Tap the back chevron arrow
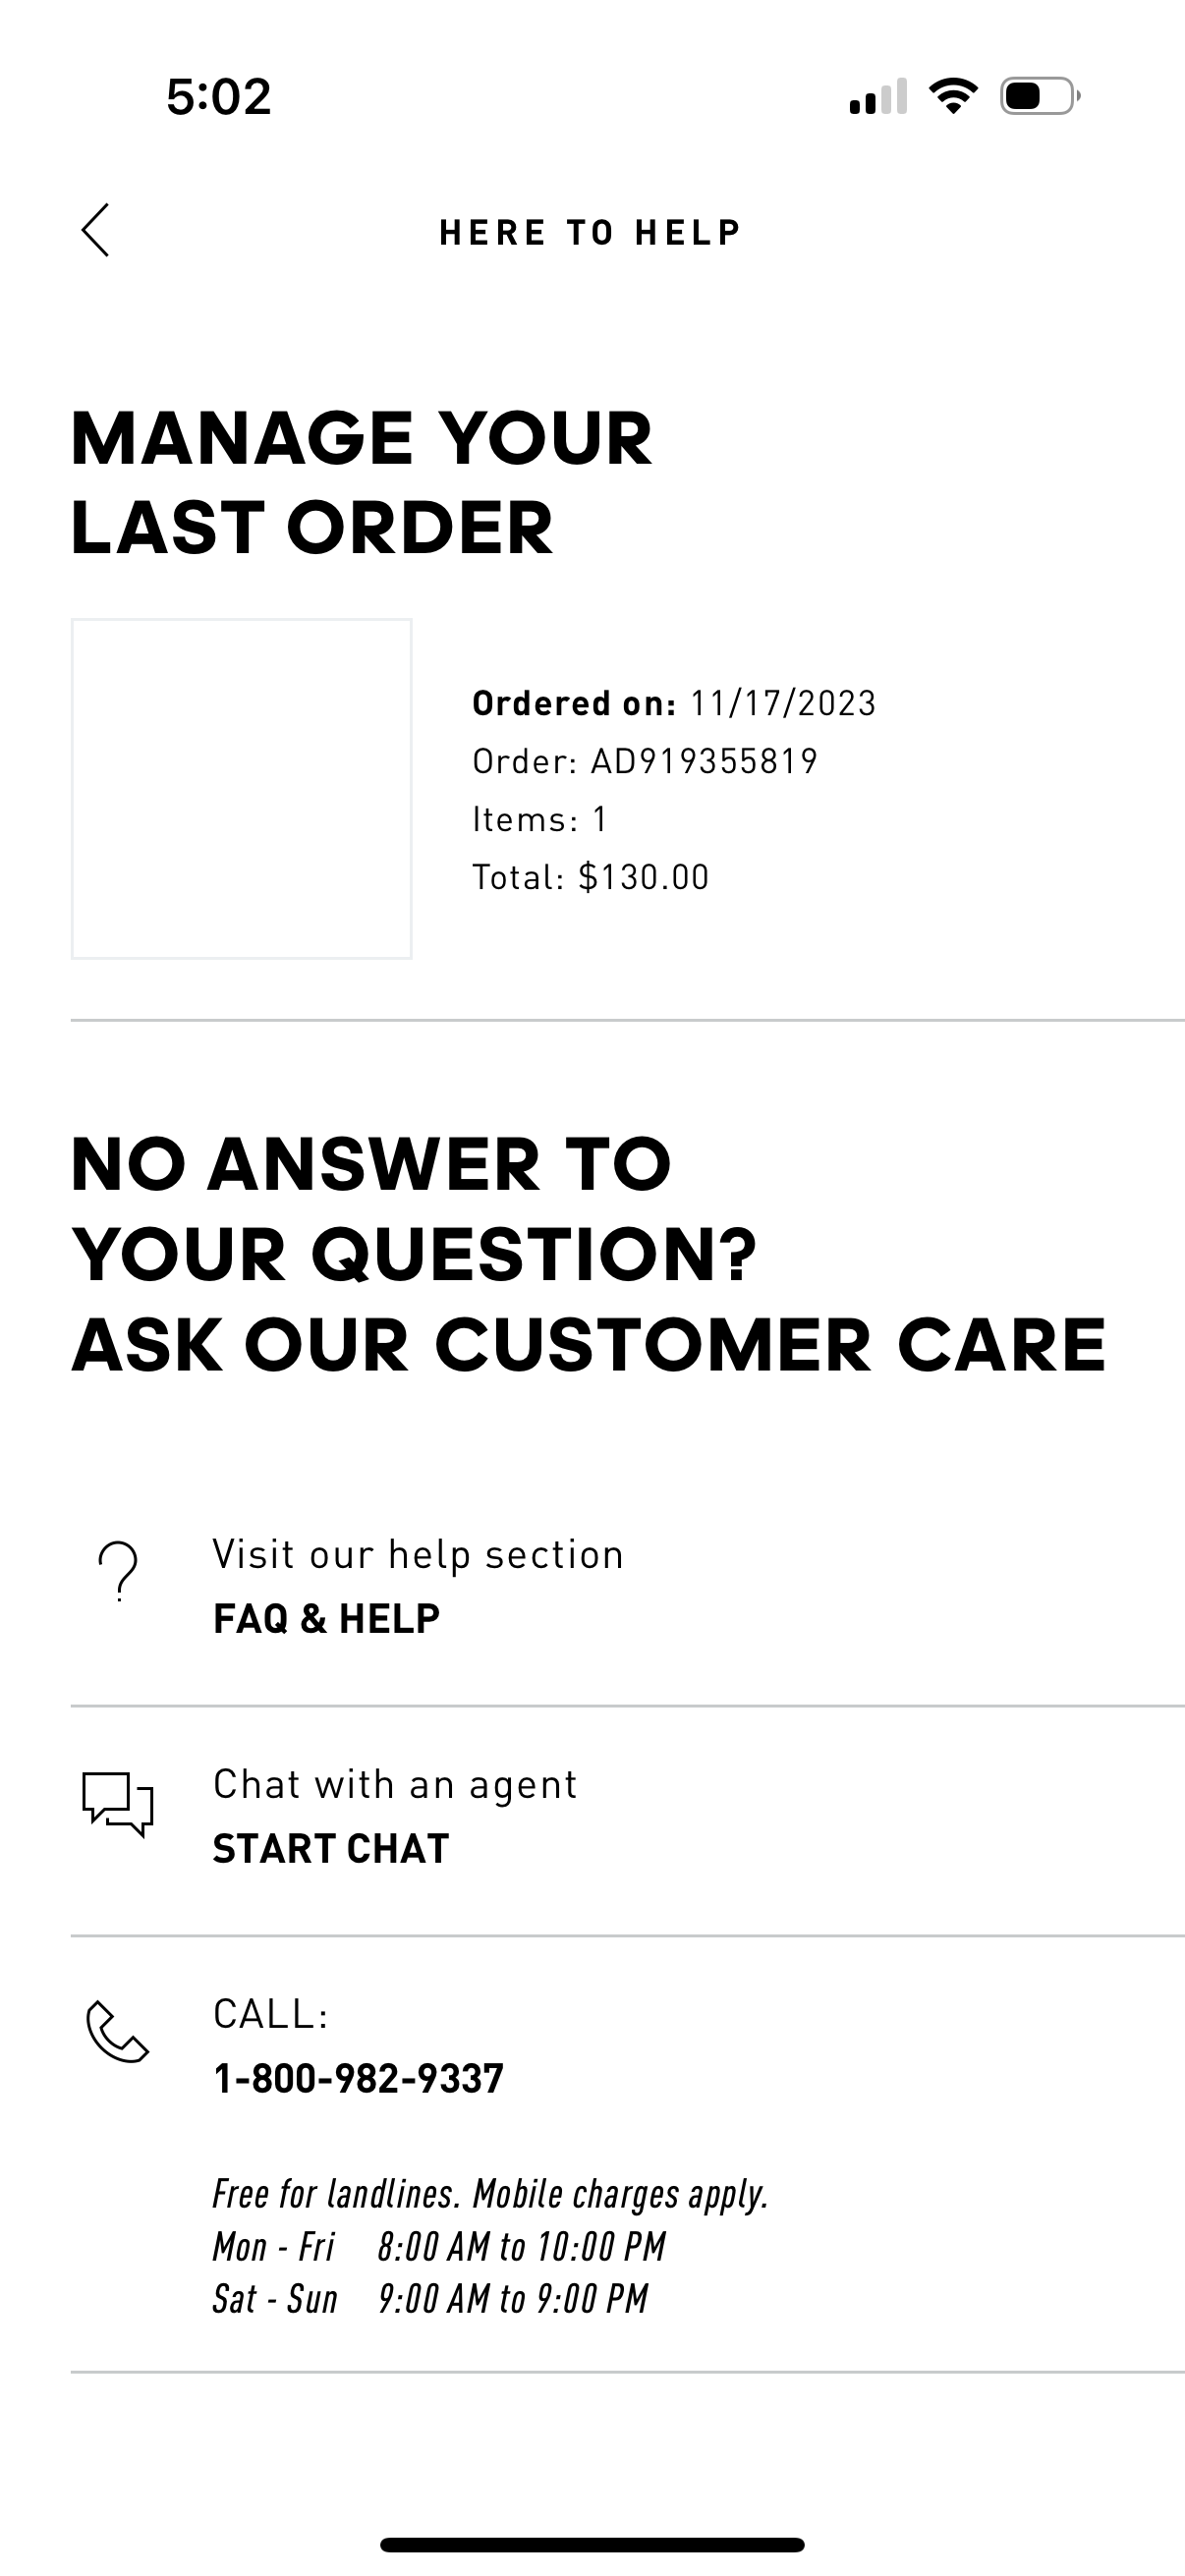Screen dimensions: 1185x2576 (x=97, y=231)
